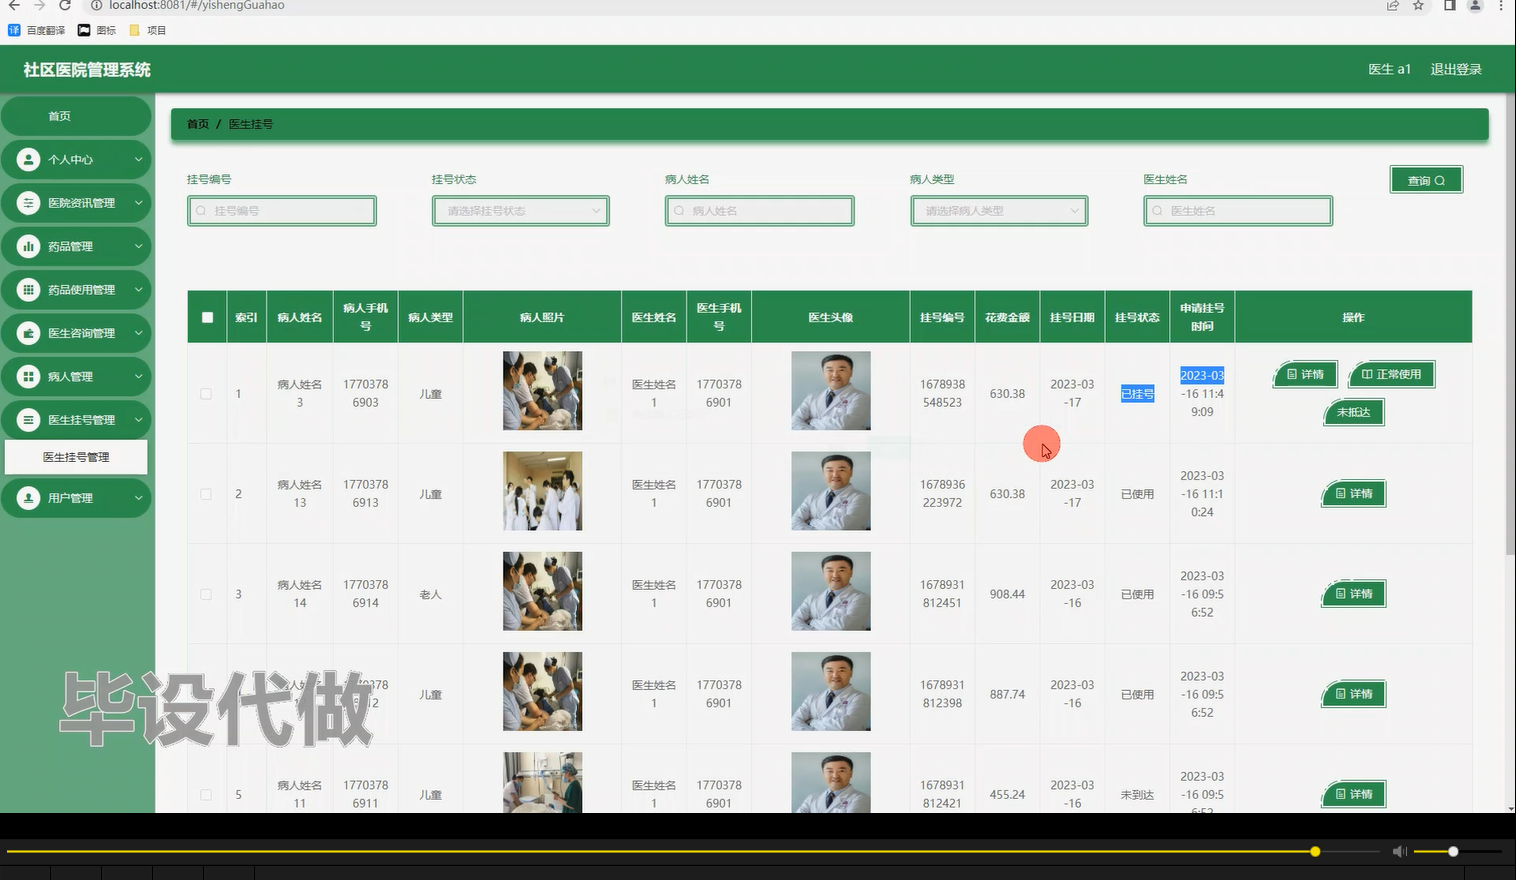Image resolution: width=1516 pixels, height=880 pixels.
Task: Collapse the 医生挂号管理 menu chevron
Action: (138, 420)
